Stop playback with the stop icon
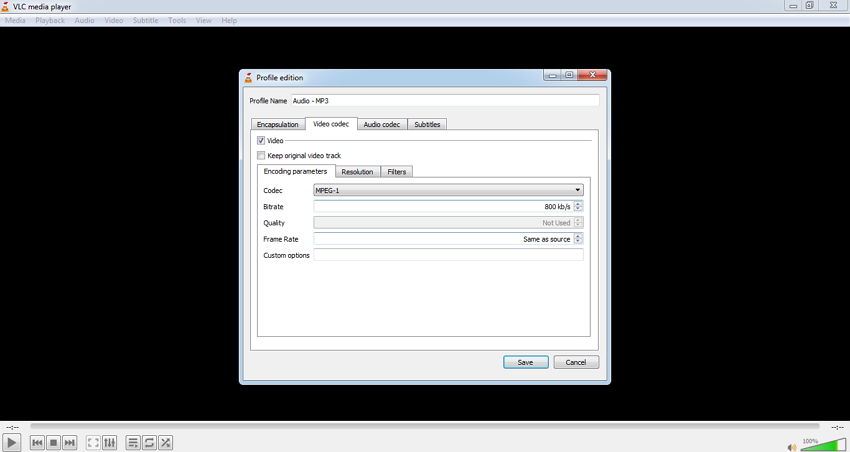Viewport: 850px width, 452px height. click(x=53, y=443)
